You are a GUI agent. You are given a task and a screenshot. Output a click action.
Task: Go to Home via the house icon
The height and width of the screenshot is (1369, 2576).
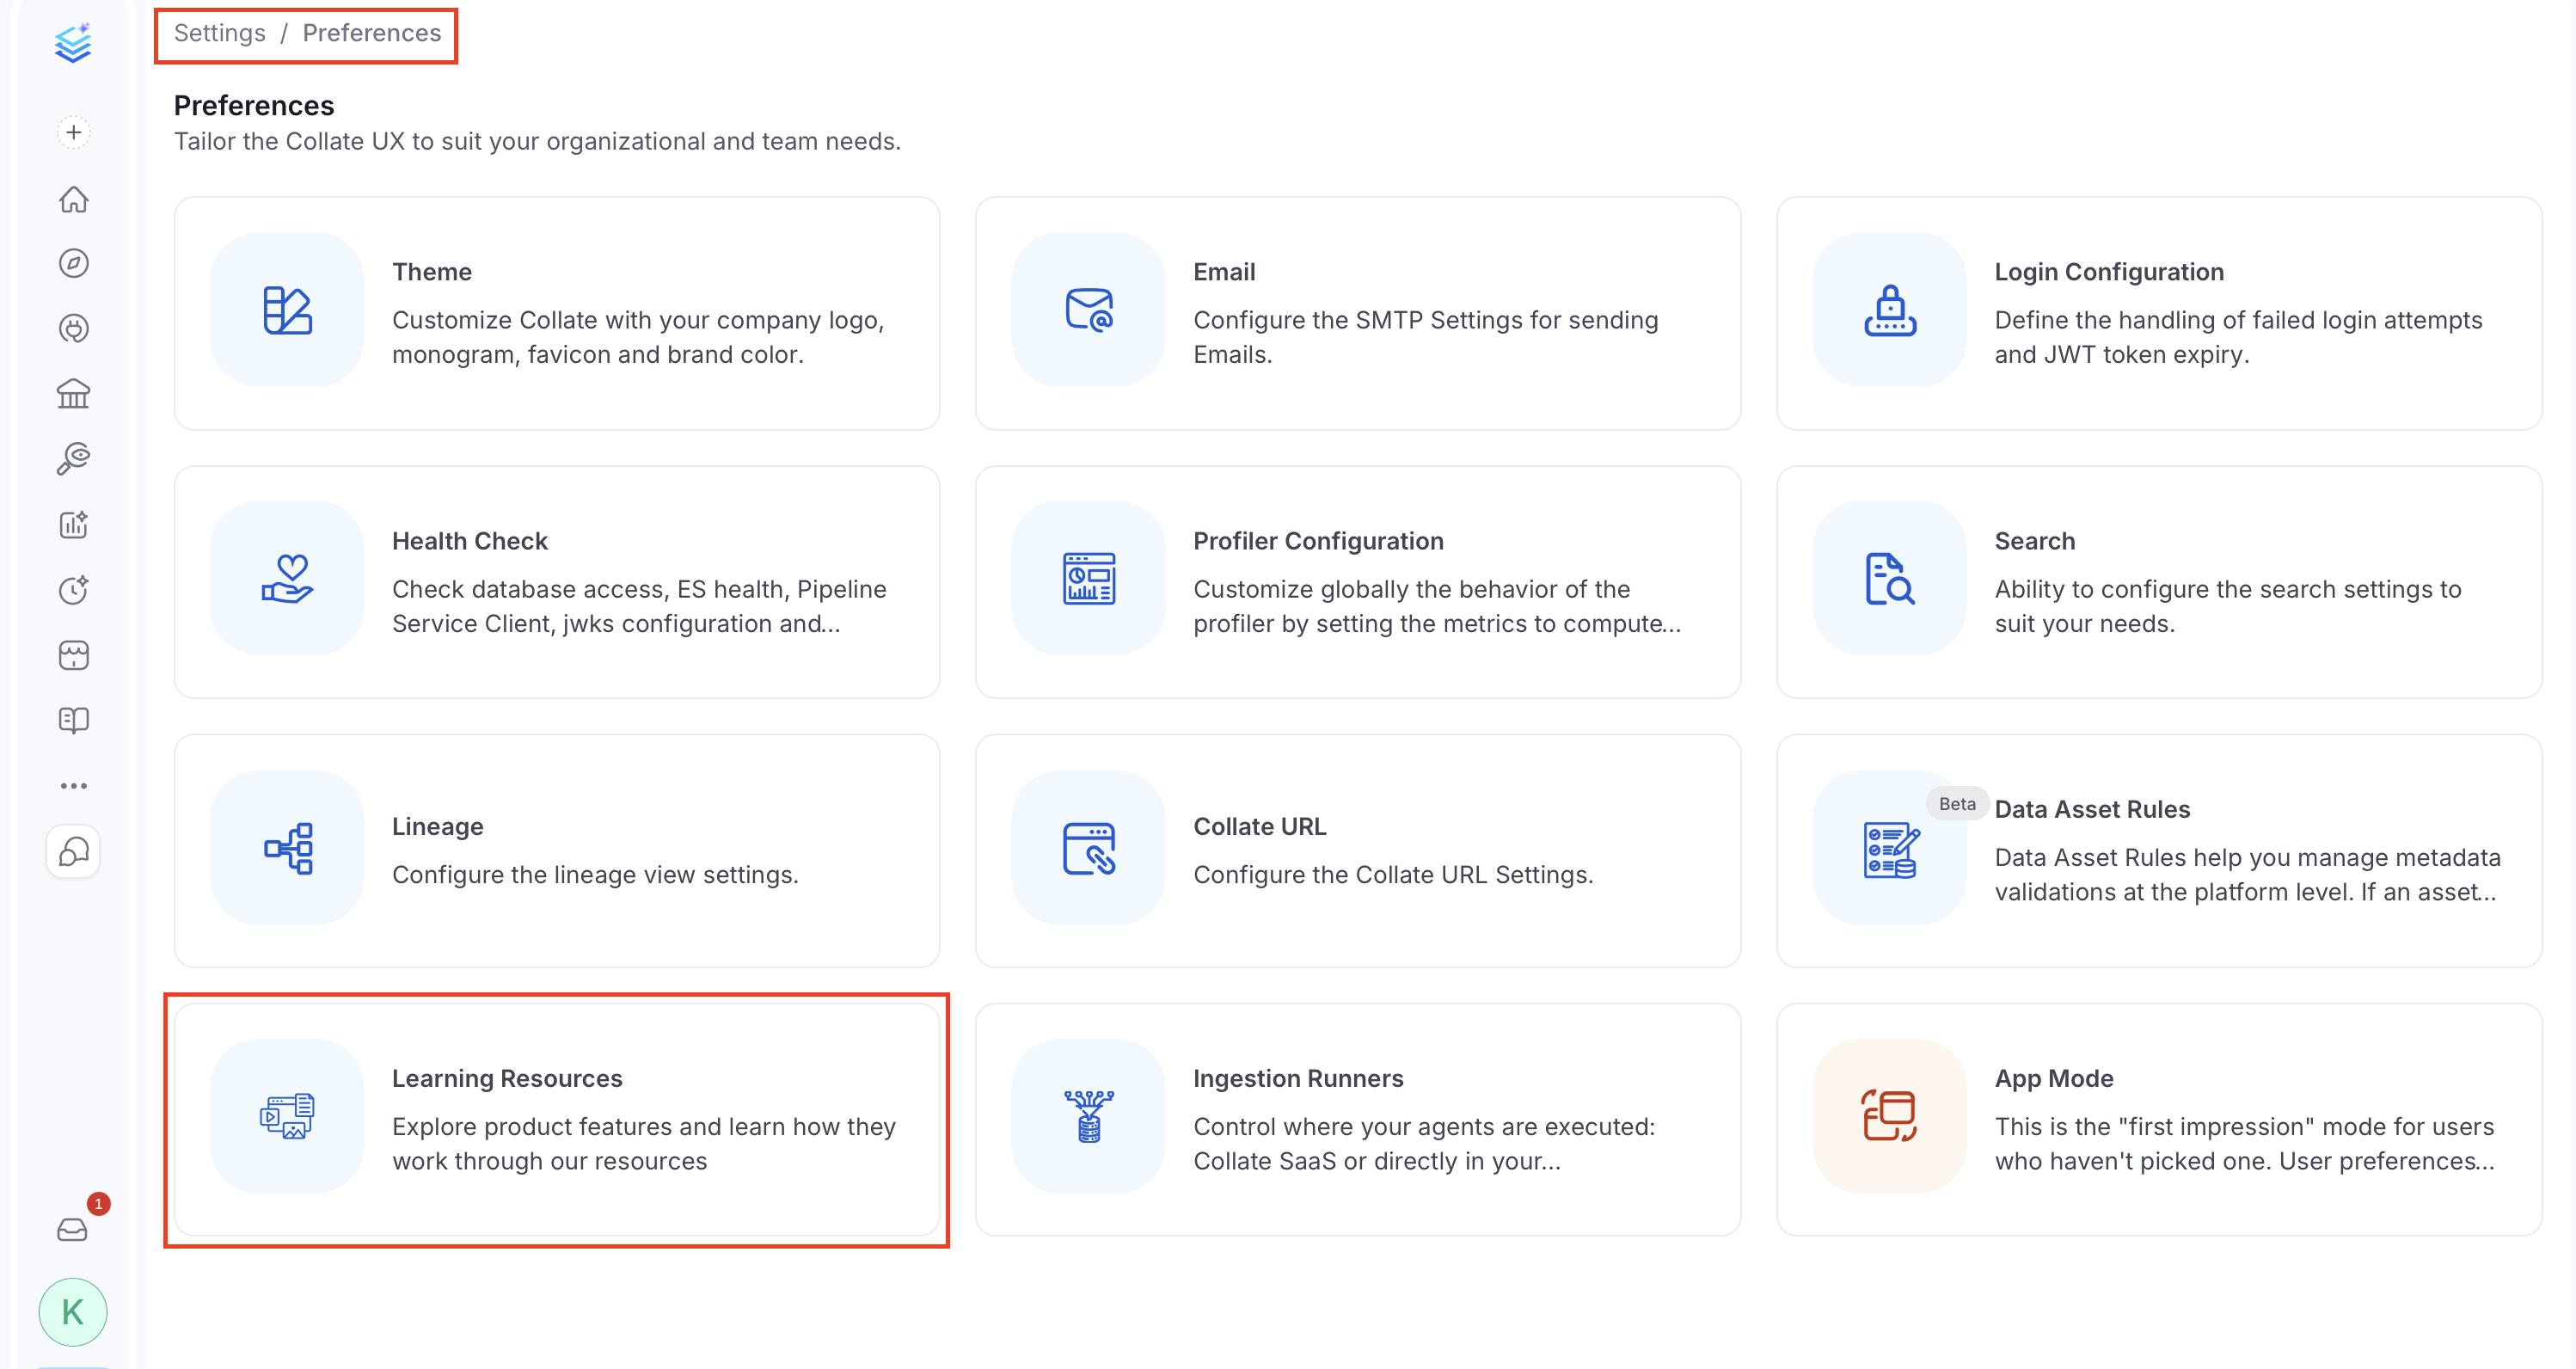pos(73,199)
